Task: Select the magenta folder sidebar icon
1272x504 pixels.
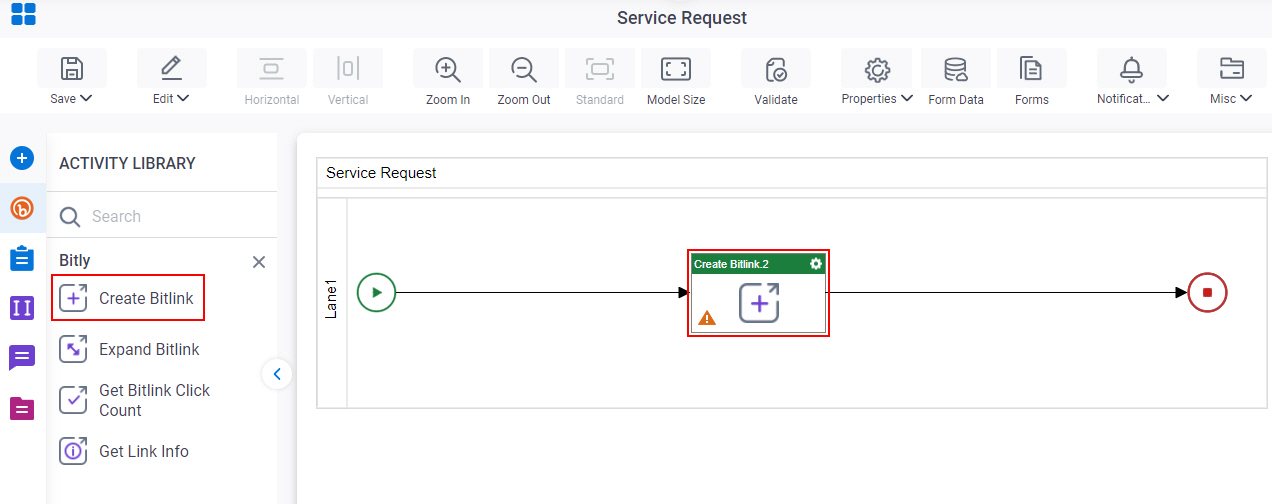Action: [22, 408]
